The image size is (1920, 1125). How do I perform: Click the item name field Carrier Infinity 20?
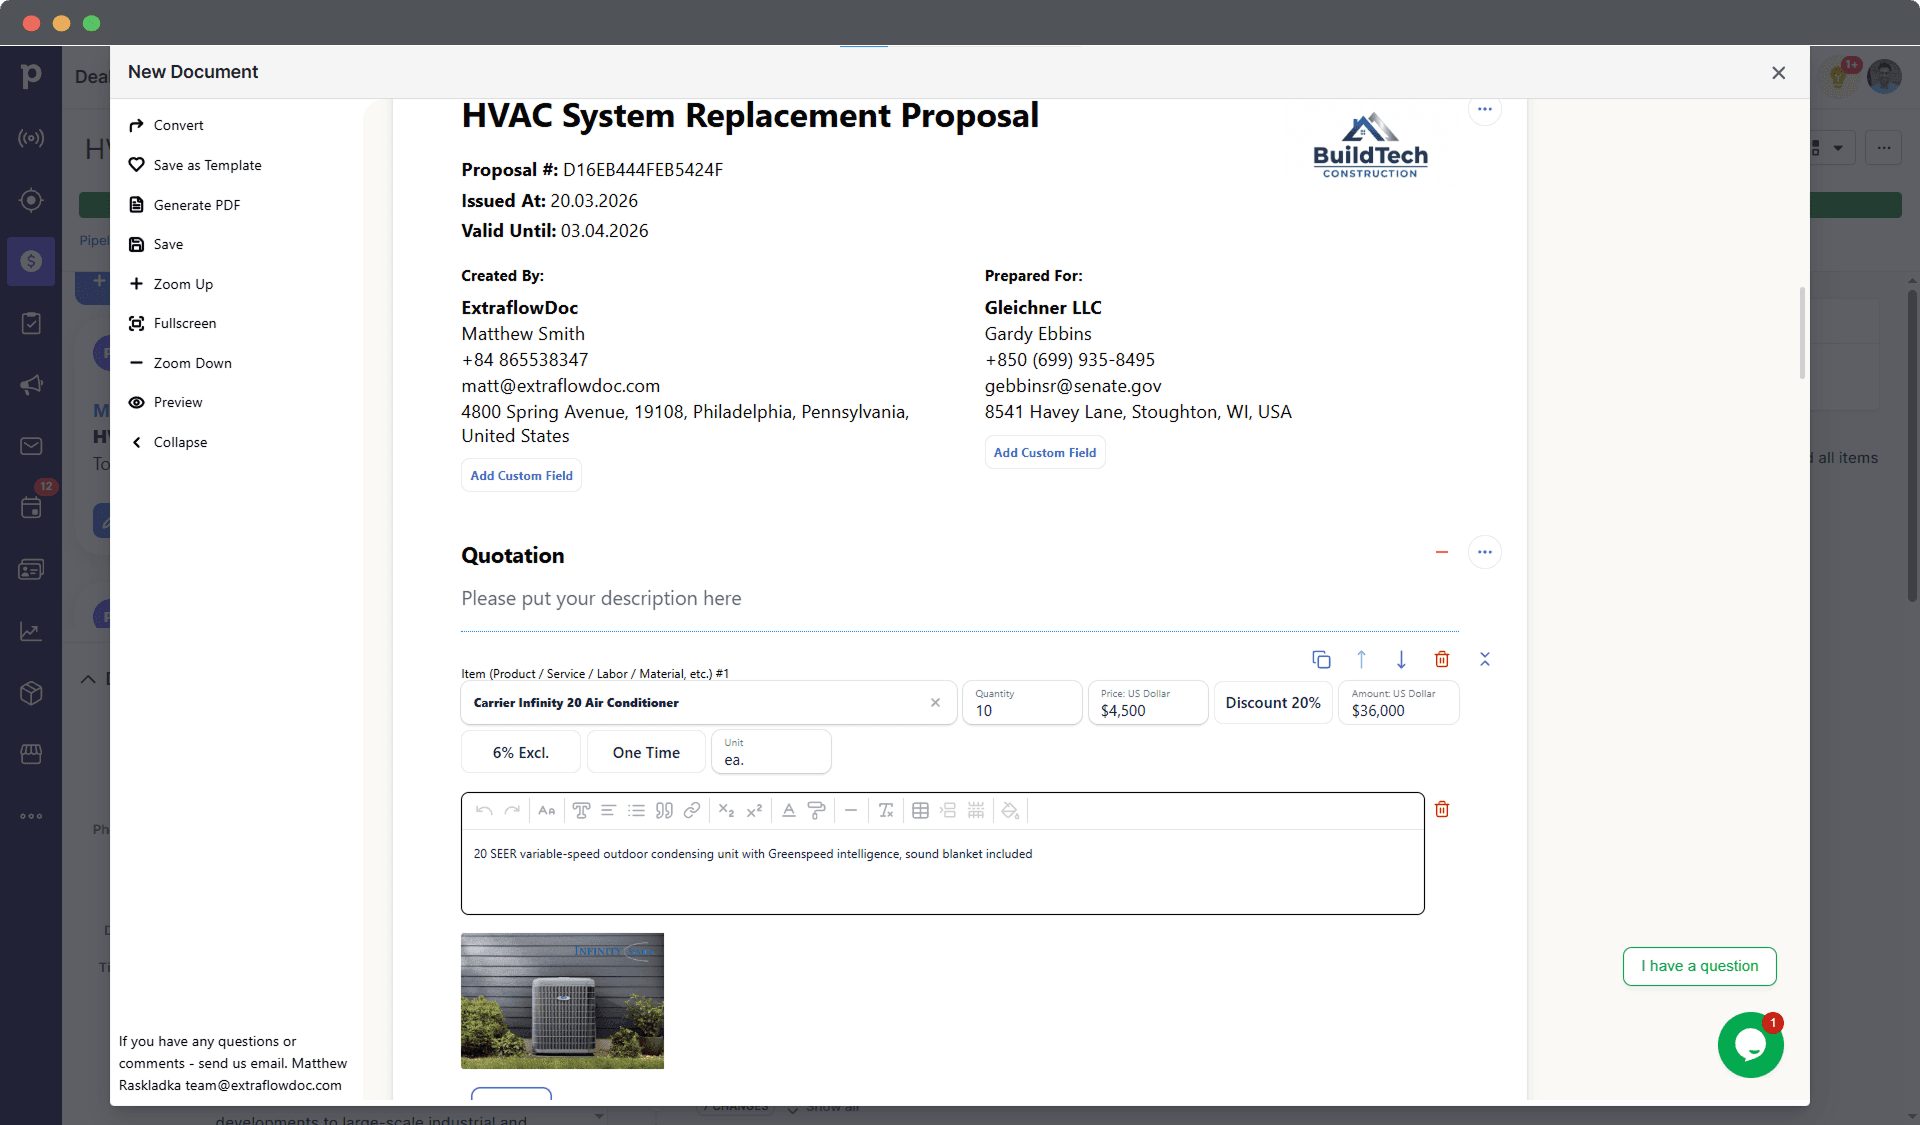point(708,703)
